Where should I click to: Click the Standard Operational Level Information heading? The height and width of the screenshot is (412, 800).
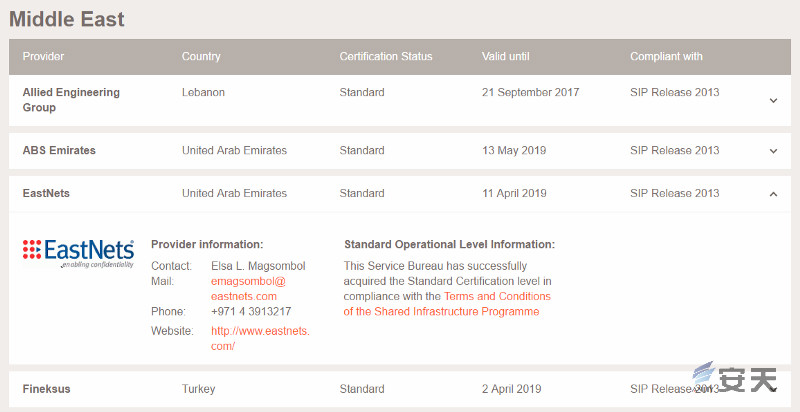449,244
